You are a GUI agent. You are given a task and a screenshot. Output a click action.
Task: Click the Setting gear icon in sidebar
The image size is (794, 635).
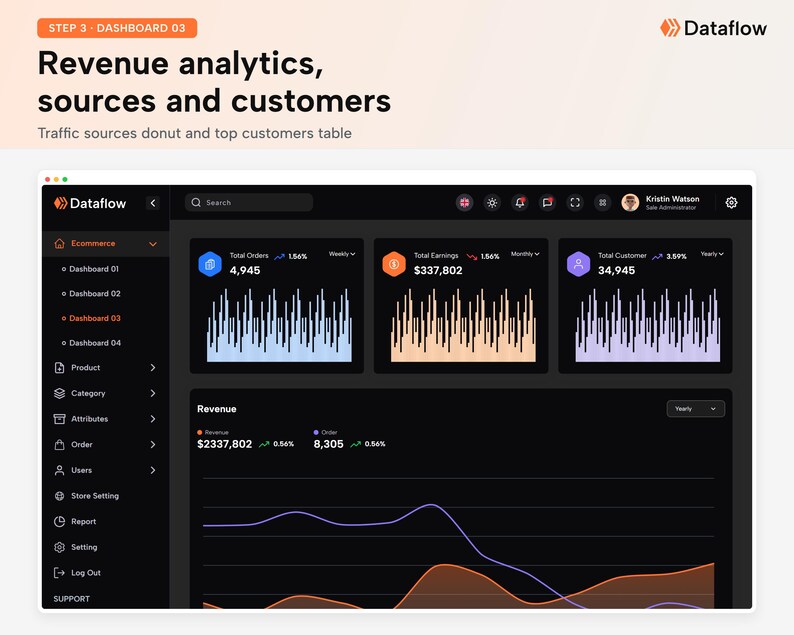pyautogui.click(x=59, y=547)
